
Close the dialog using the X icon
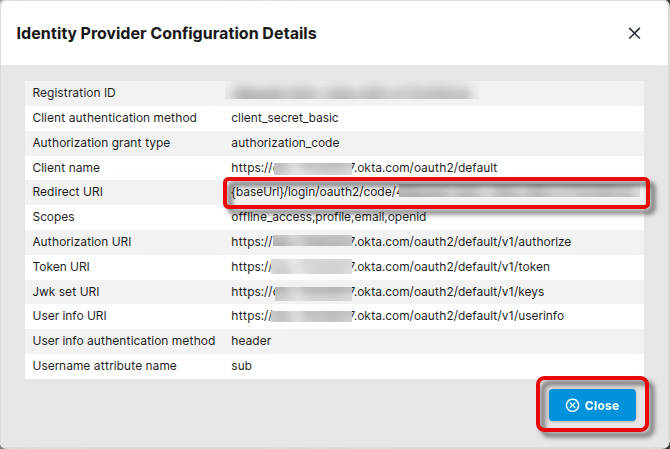(634, 33)
